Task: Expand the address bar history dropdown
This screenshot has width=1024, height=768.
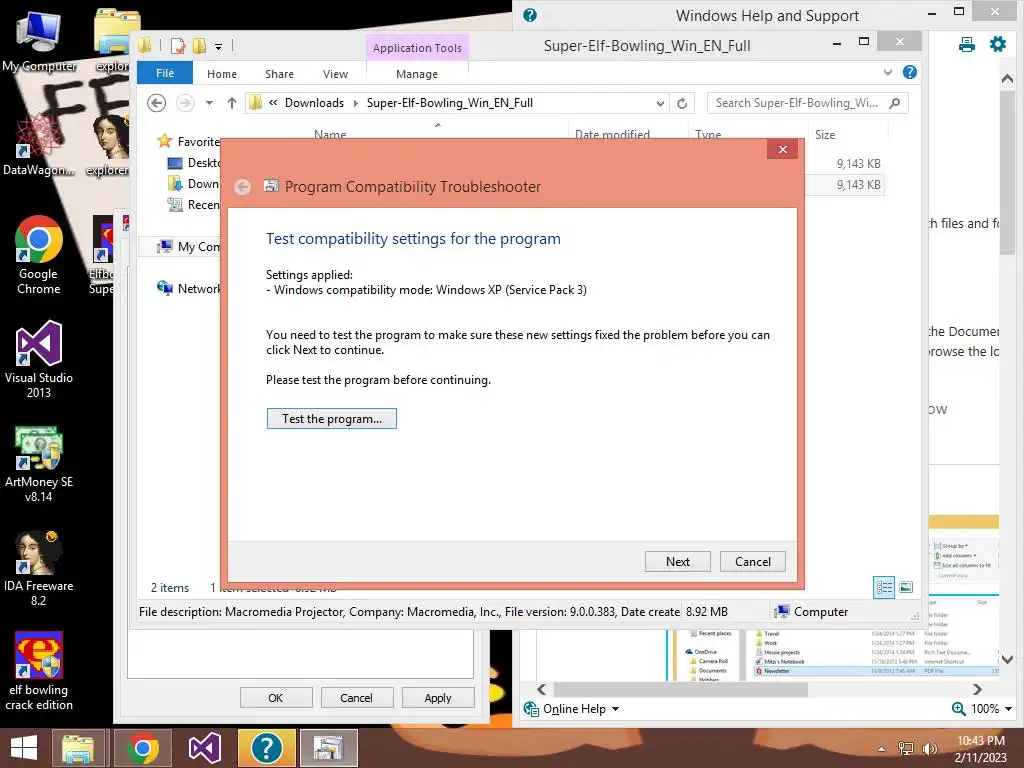Action: pos(660,103)
